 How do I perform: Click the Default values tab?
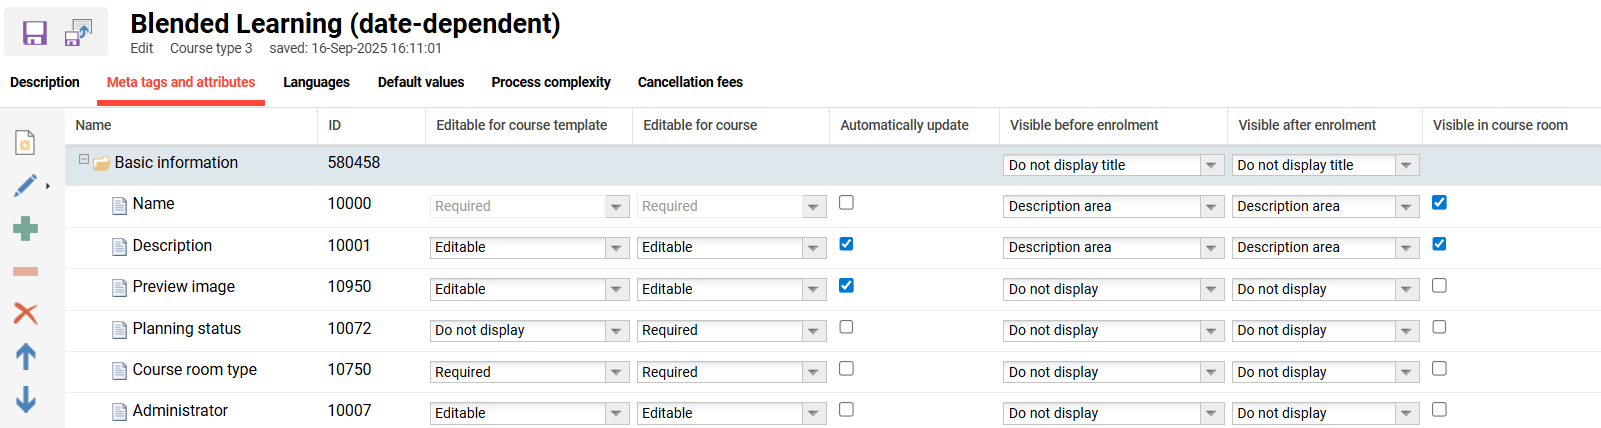420,82
